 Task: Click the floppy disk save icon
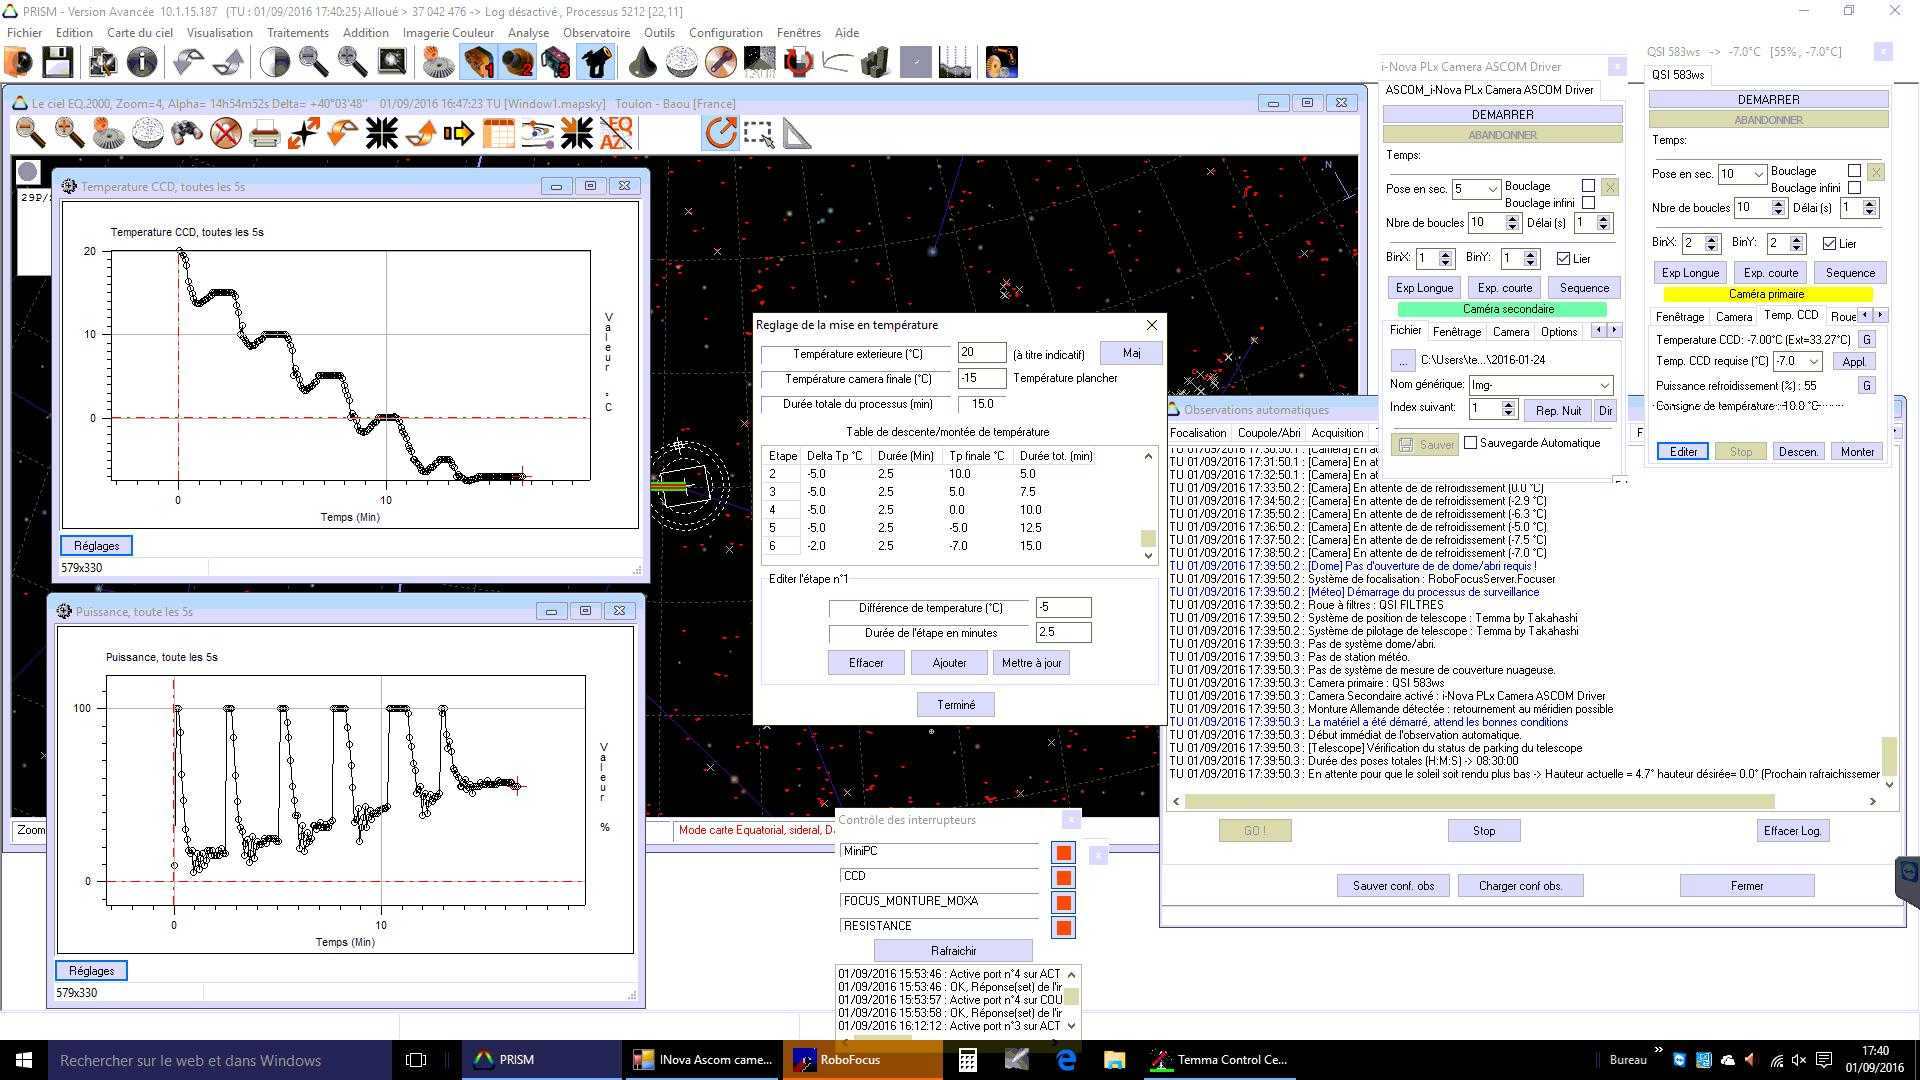coord(57,63)
